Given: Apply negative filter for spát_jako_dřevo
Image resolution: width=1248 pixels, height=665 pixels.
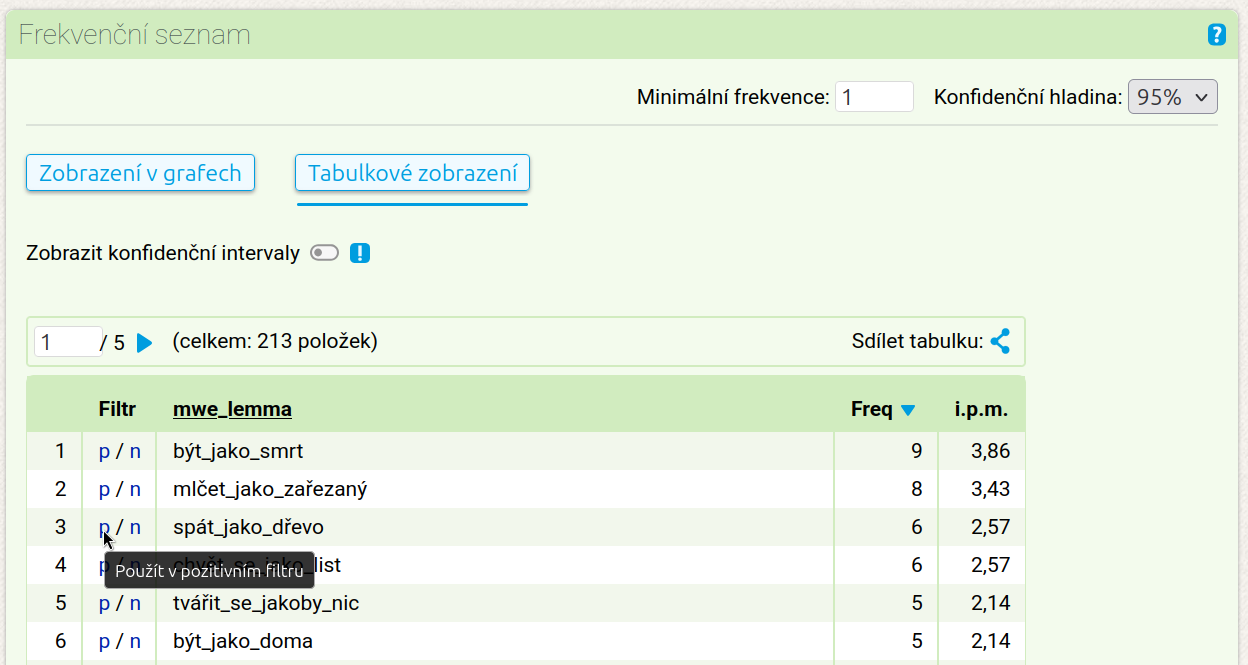Looking at the screenshot, I should [x=135, y=527].
